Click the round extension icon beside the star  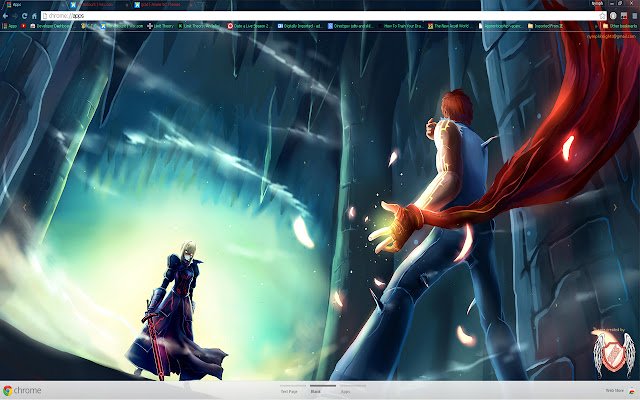tap(613, 16)
